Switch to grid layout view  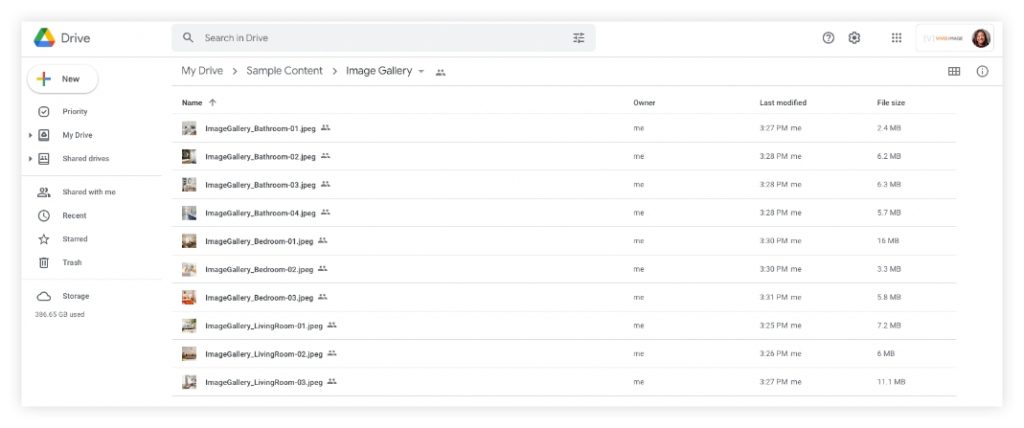[954, 71]
